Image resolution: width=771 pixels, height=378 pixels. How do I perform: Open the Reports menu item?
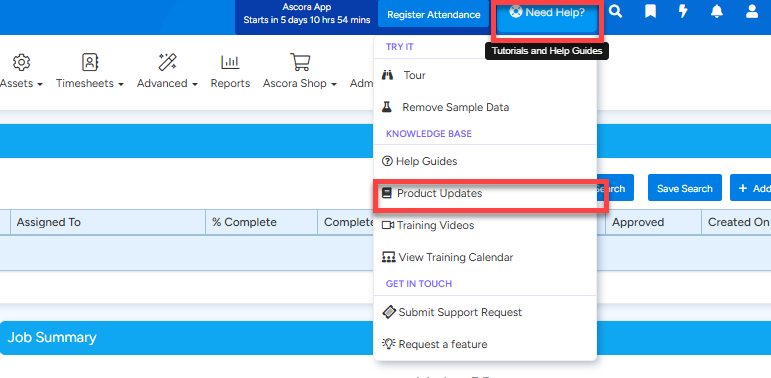click(230, 84)
